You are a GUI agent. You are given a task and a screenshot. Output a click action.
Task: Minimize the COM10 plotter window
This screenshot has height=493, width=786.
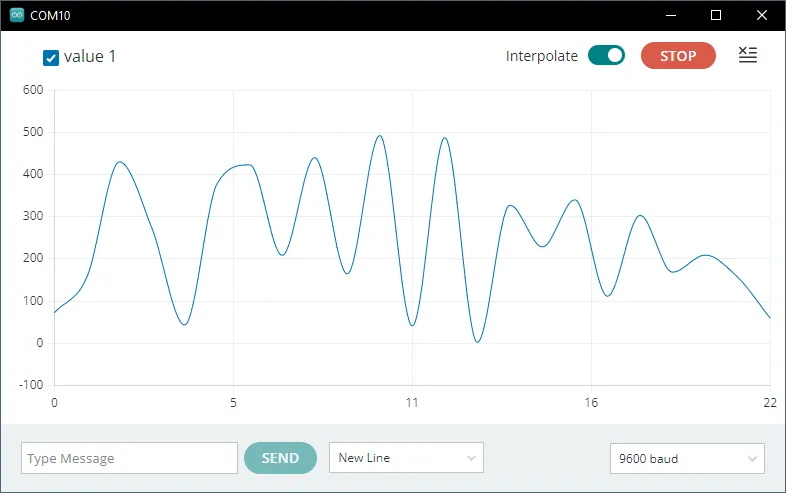coord(670,15)
